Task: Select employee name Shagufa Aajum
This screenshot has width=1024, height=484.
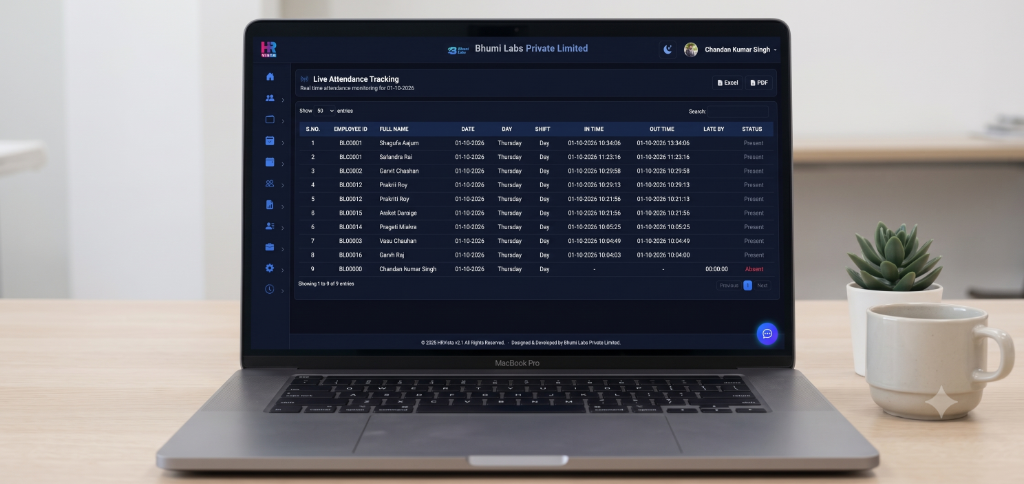Action: click(399, 143)
